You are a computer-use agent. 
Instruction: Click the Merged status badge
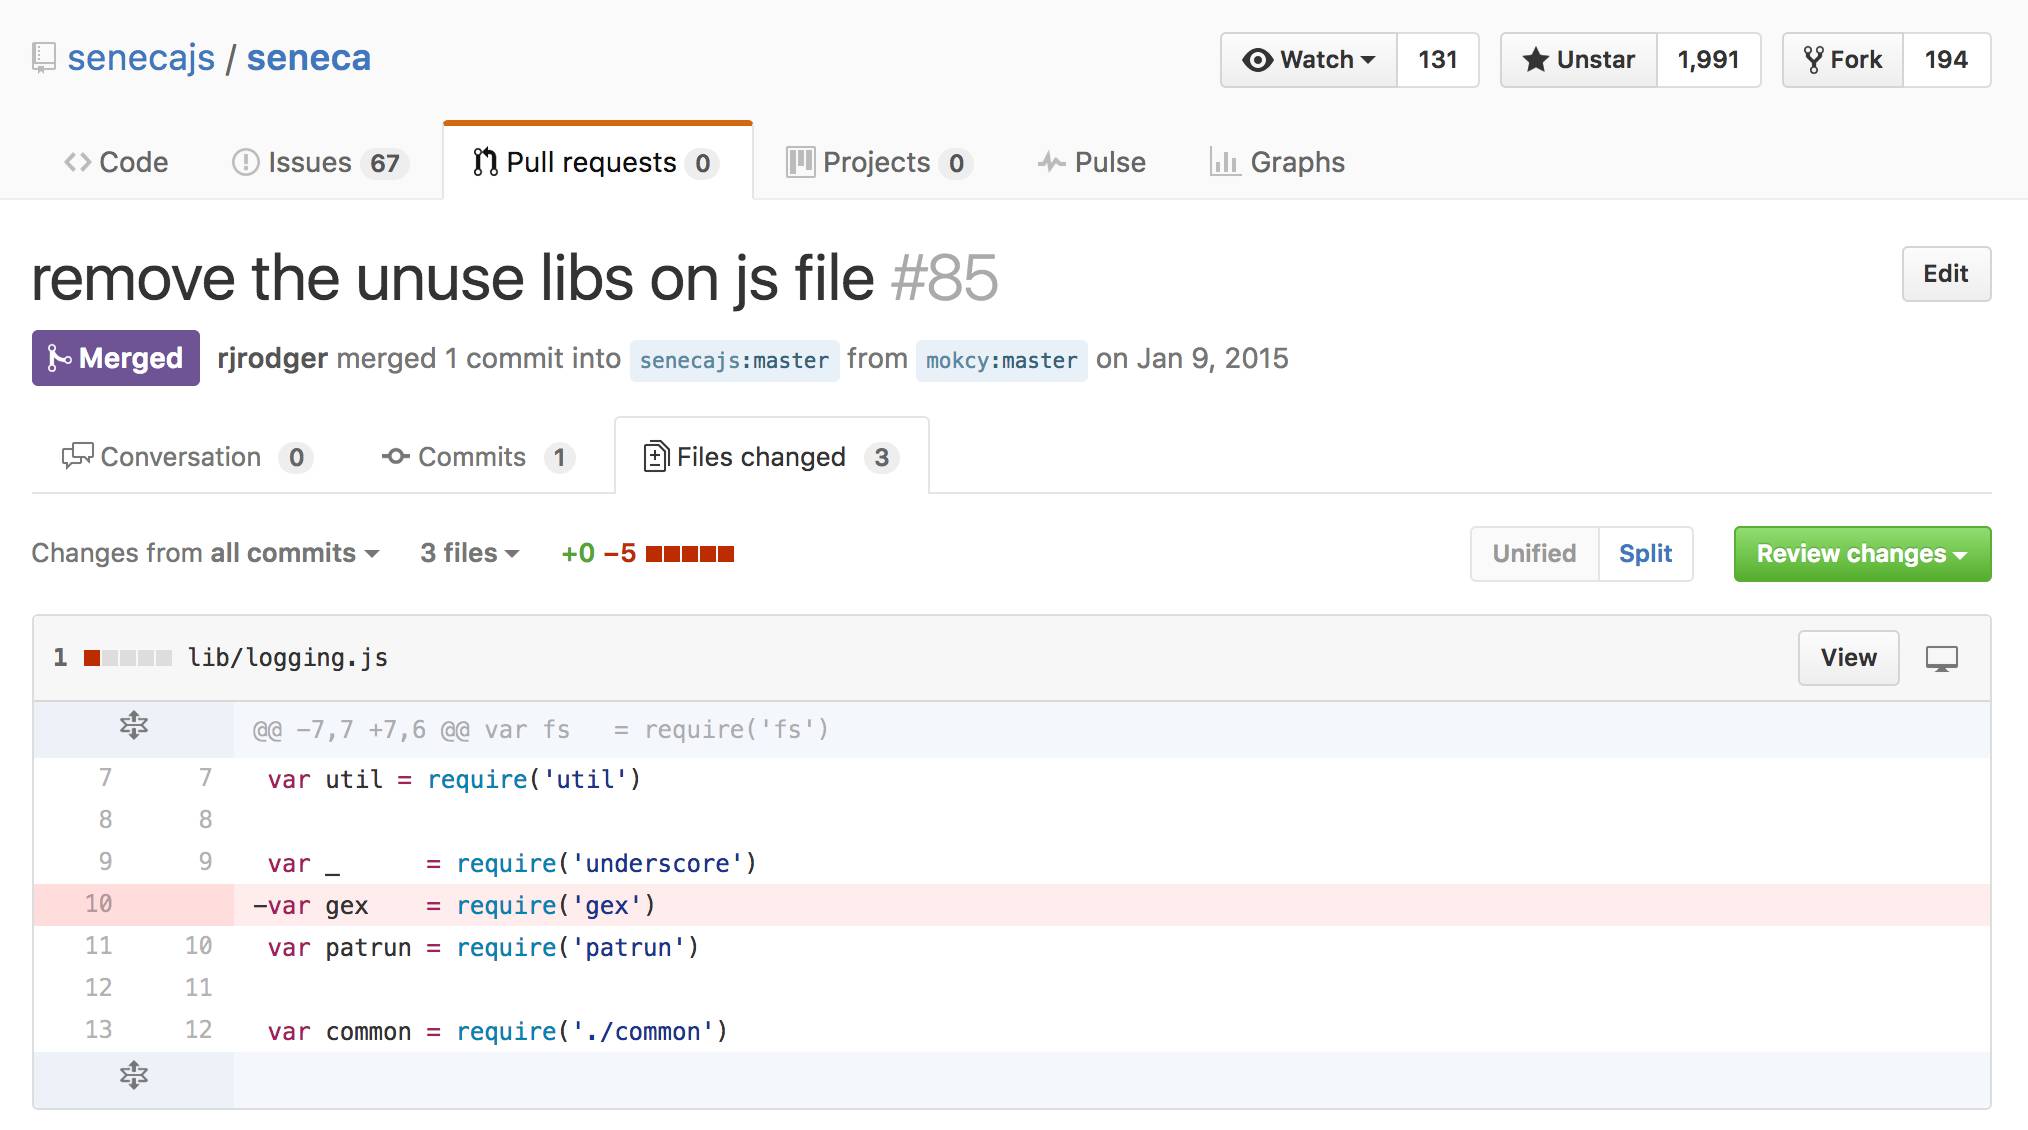point(116,358)
